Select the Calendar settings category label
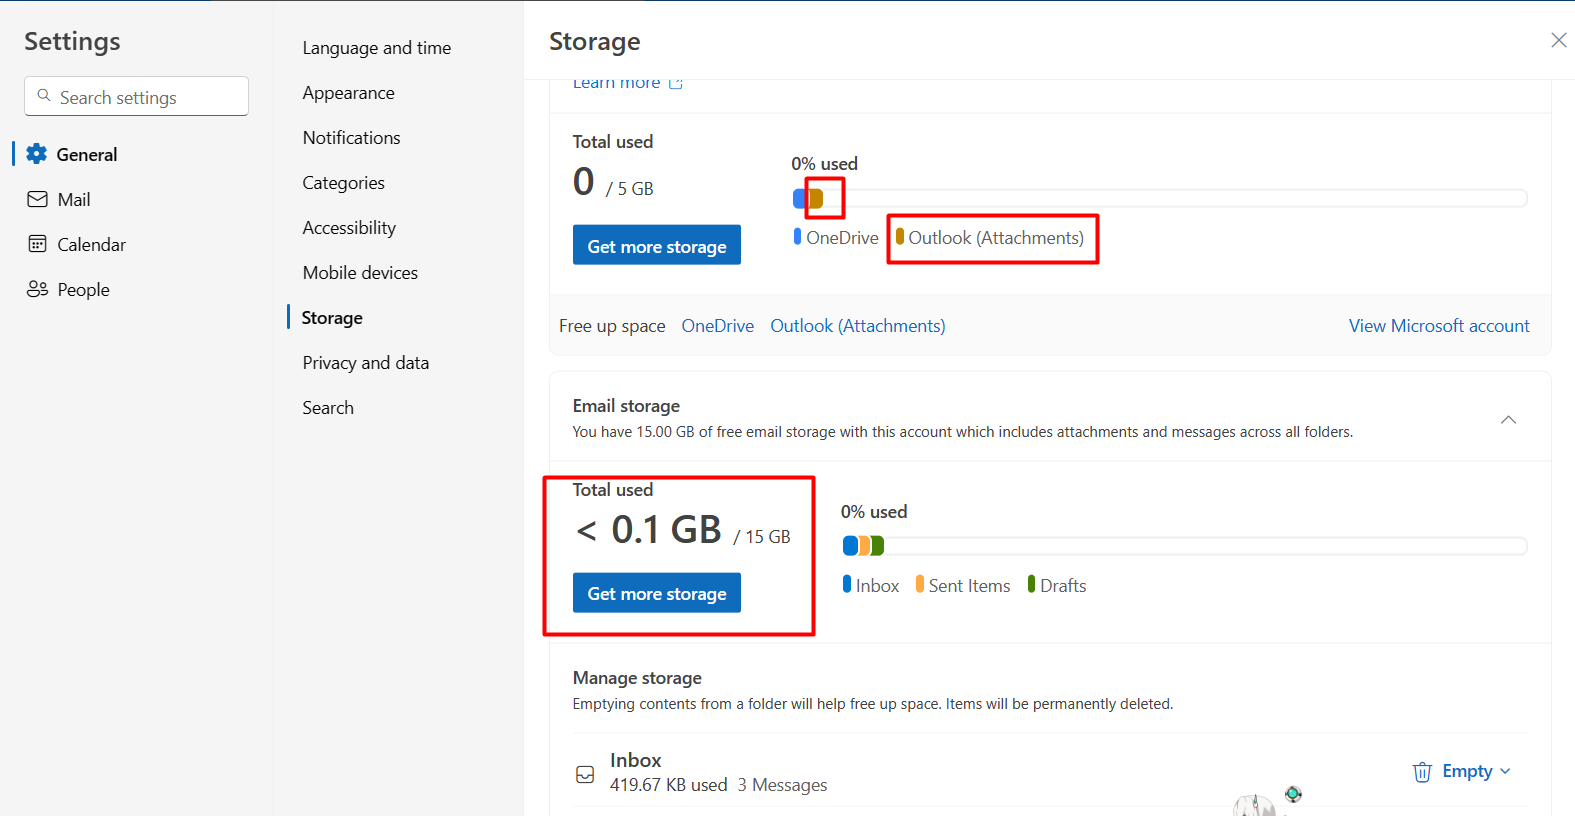Viewport: 1575px width, 816px height. (92, 245)
